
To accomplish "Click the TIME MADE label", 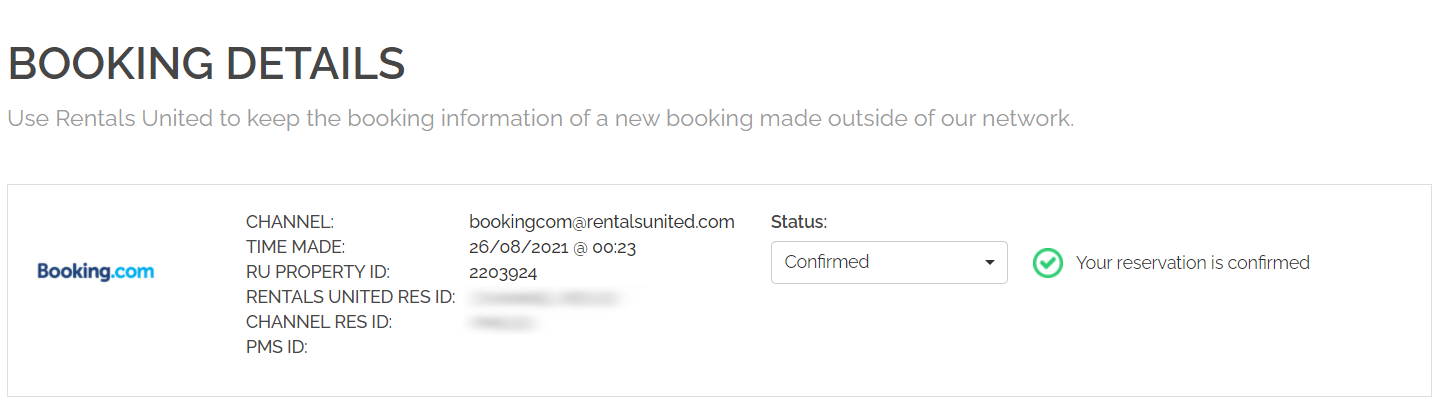I will 295,247.
